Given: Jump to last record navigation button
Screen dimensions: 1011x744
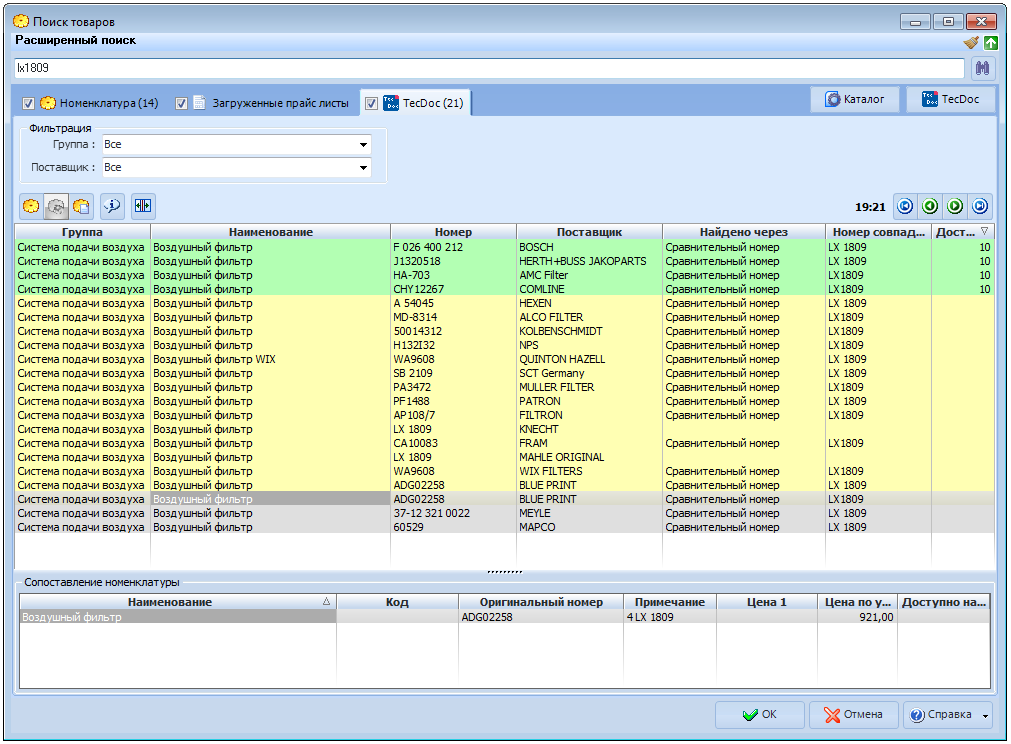Looking at the screenshot, I should coord(980,206).
